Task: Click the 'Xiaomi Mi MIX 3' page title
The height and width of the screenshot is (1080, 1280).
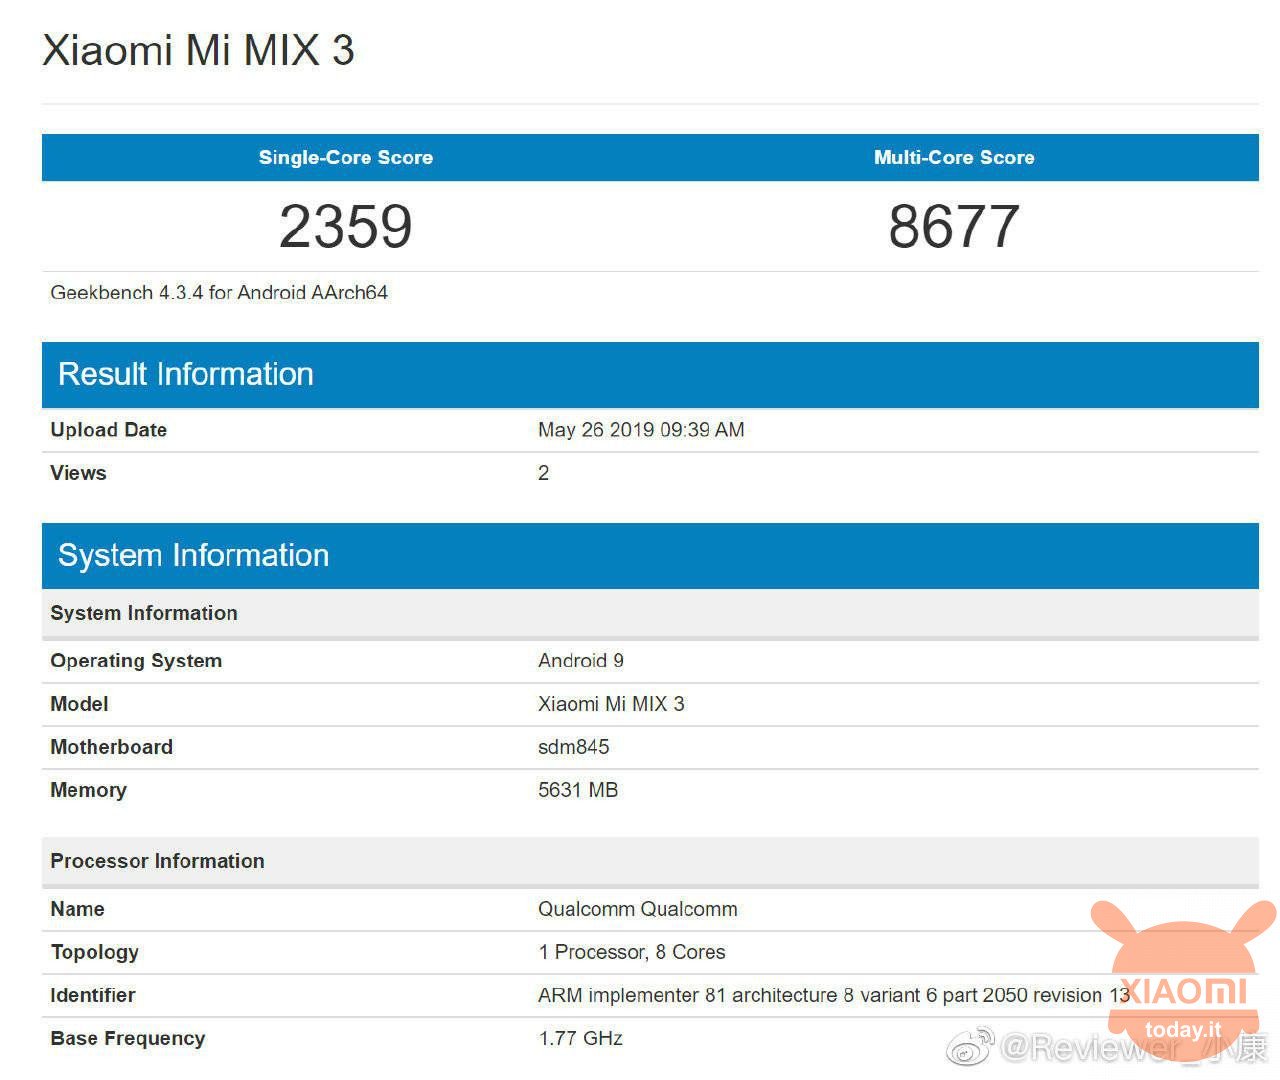Action: [198, 50]
